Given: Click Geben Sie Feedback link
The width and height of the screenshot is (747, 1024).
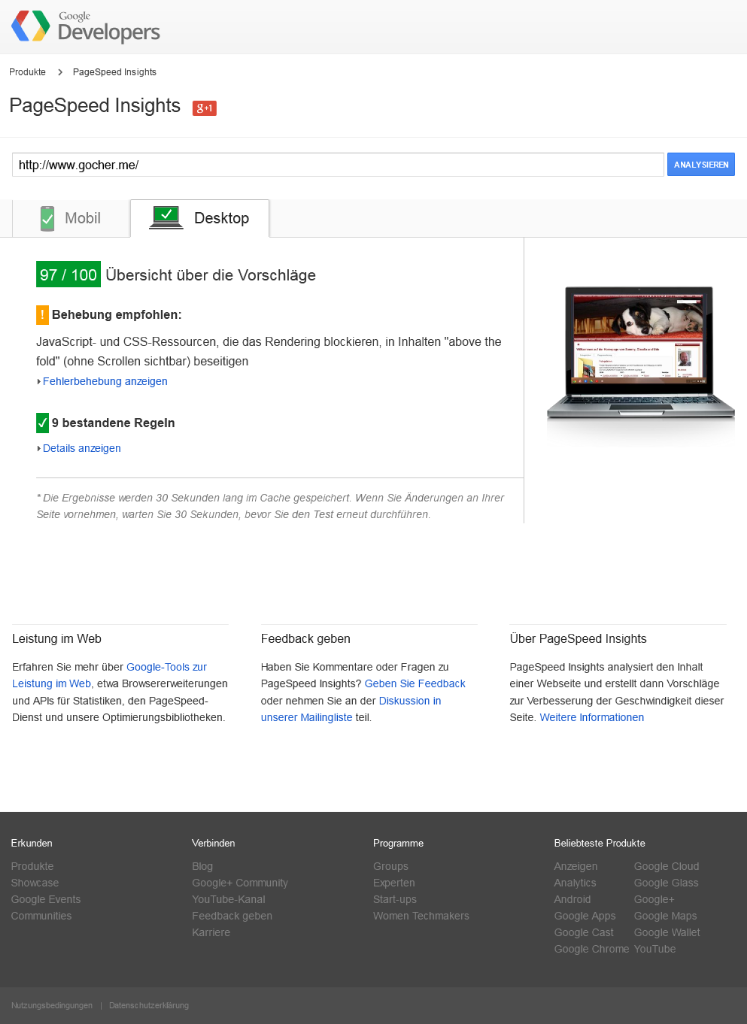Looking at the screenshot, I should click(x=415, y=684).
